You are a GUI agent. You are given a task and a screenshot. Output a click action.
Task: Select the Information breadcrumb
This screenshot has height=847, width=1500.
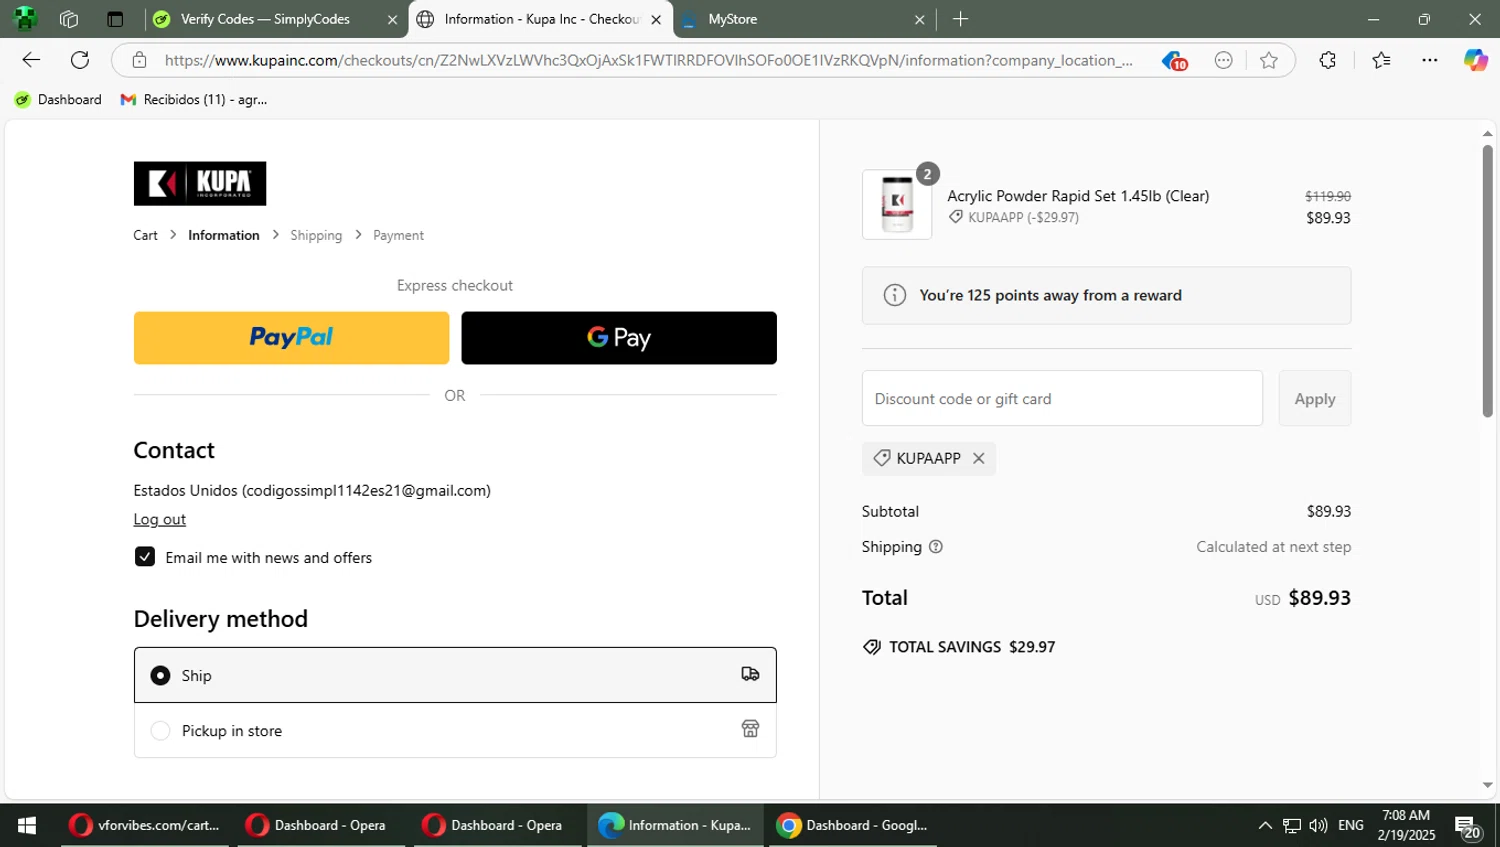(x=223, y=235)
